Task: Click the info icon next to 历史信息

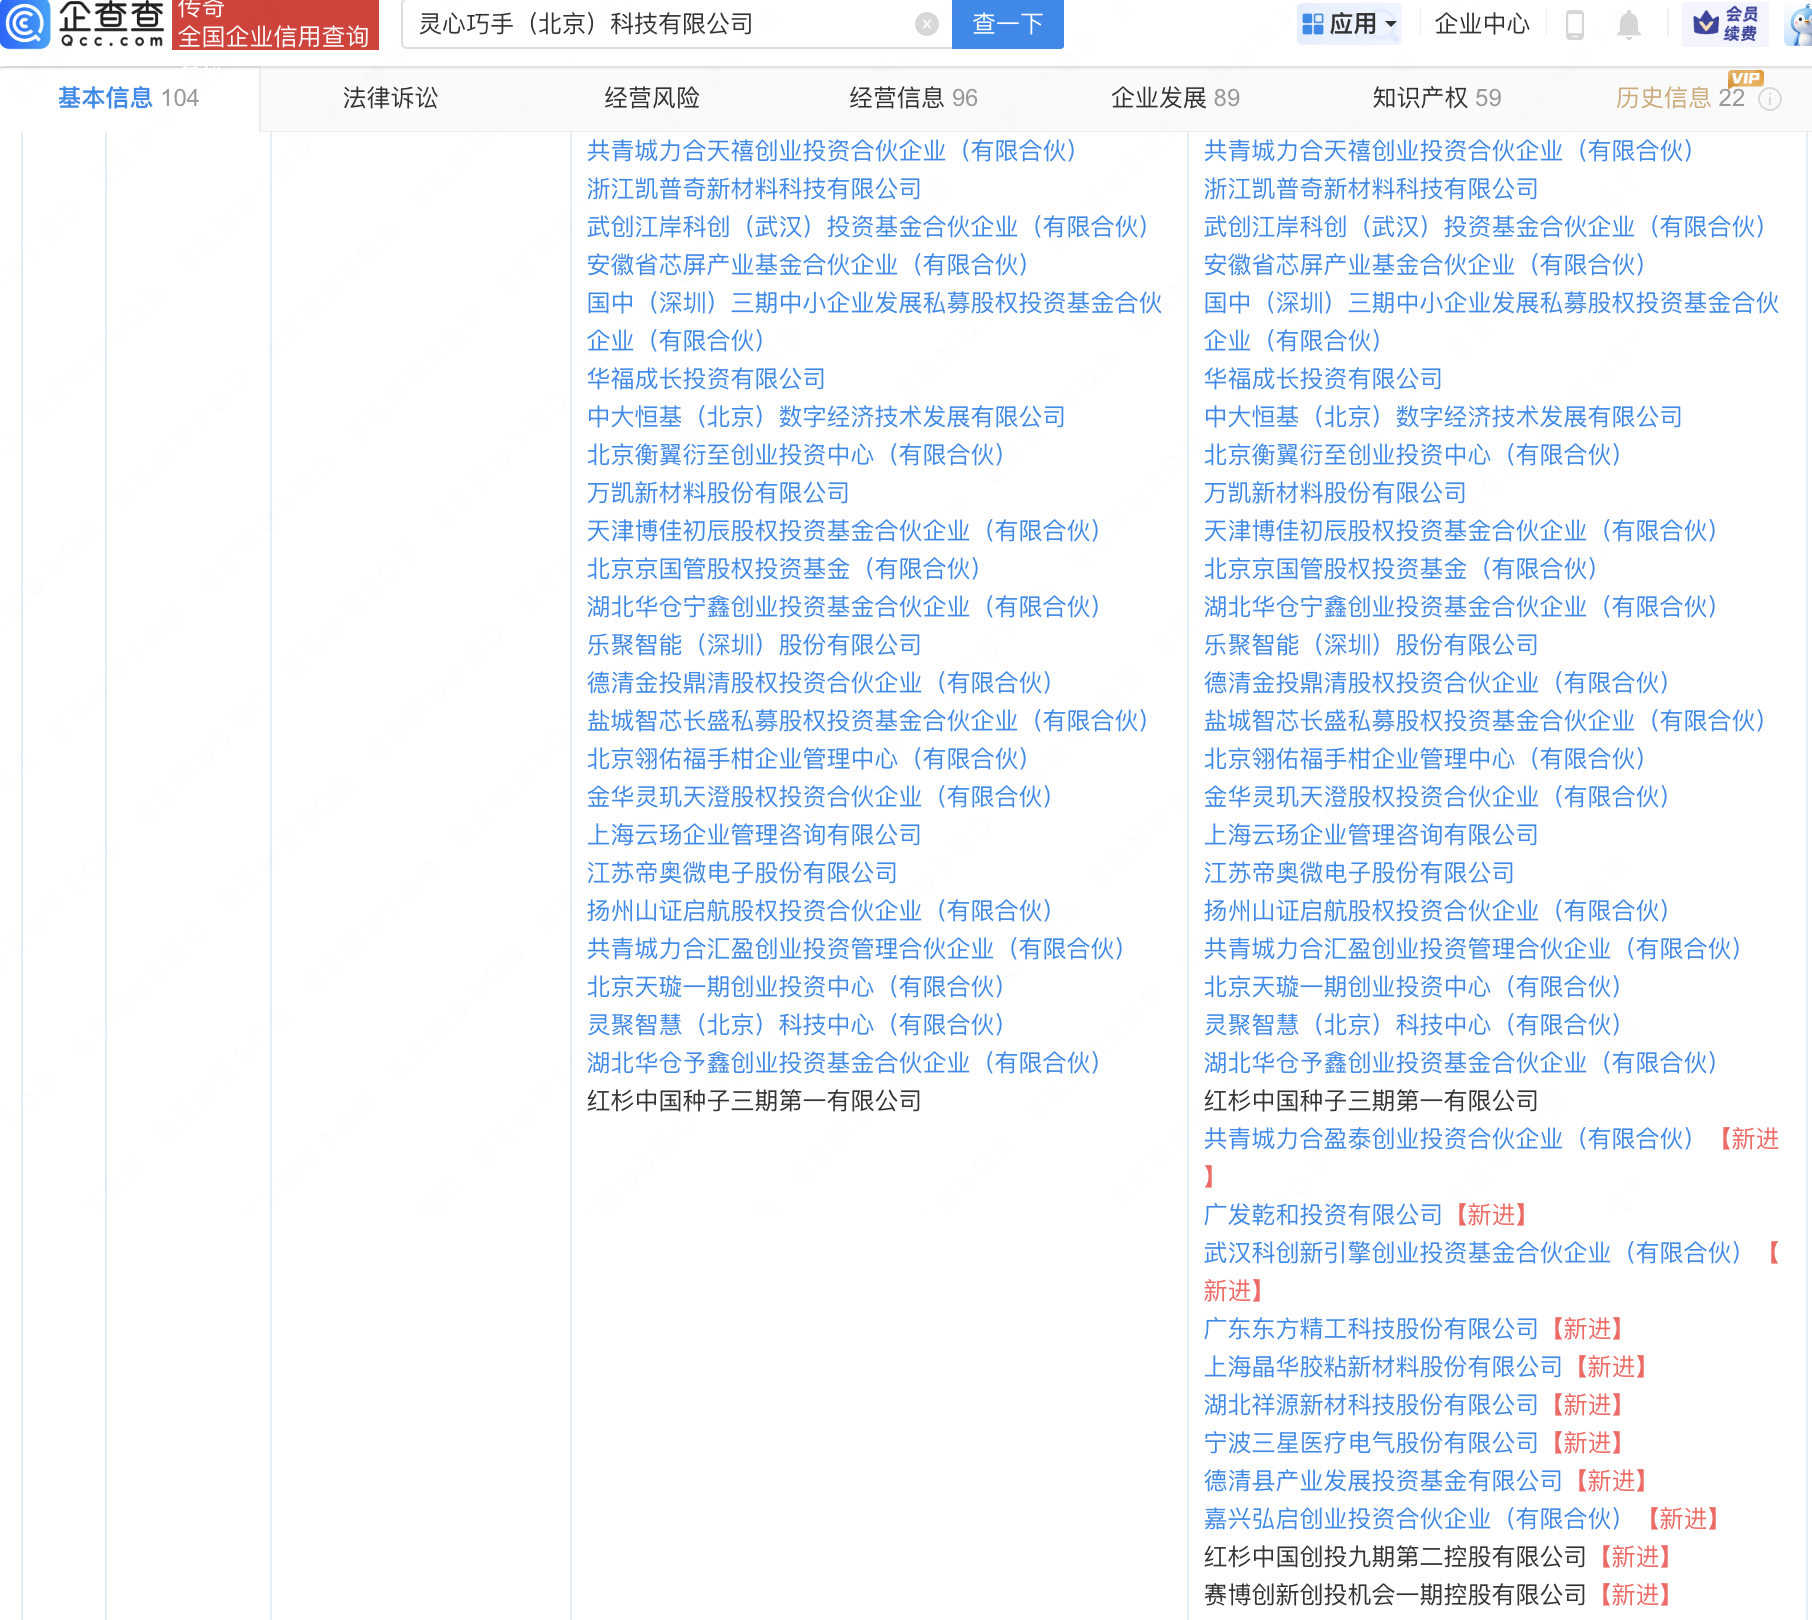Action: point(1772,99)
